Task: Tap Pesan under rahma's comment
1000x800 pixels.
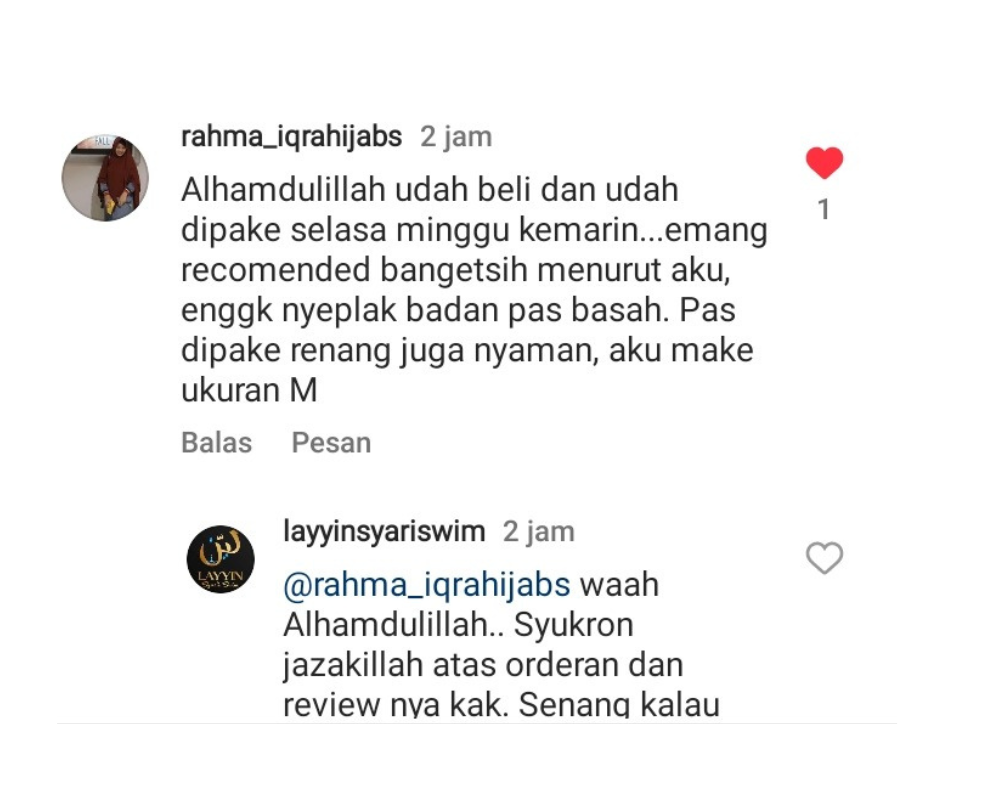Action: (x=331, y=442)
